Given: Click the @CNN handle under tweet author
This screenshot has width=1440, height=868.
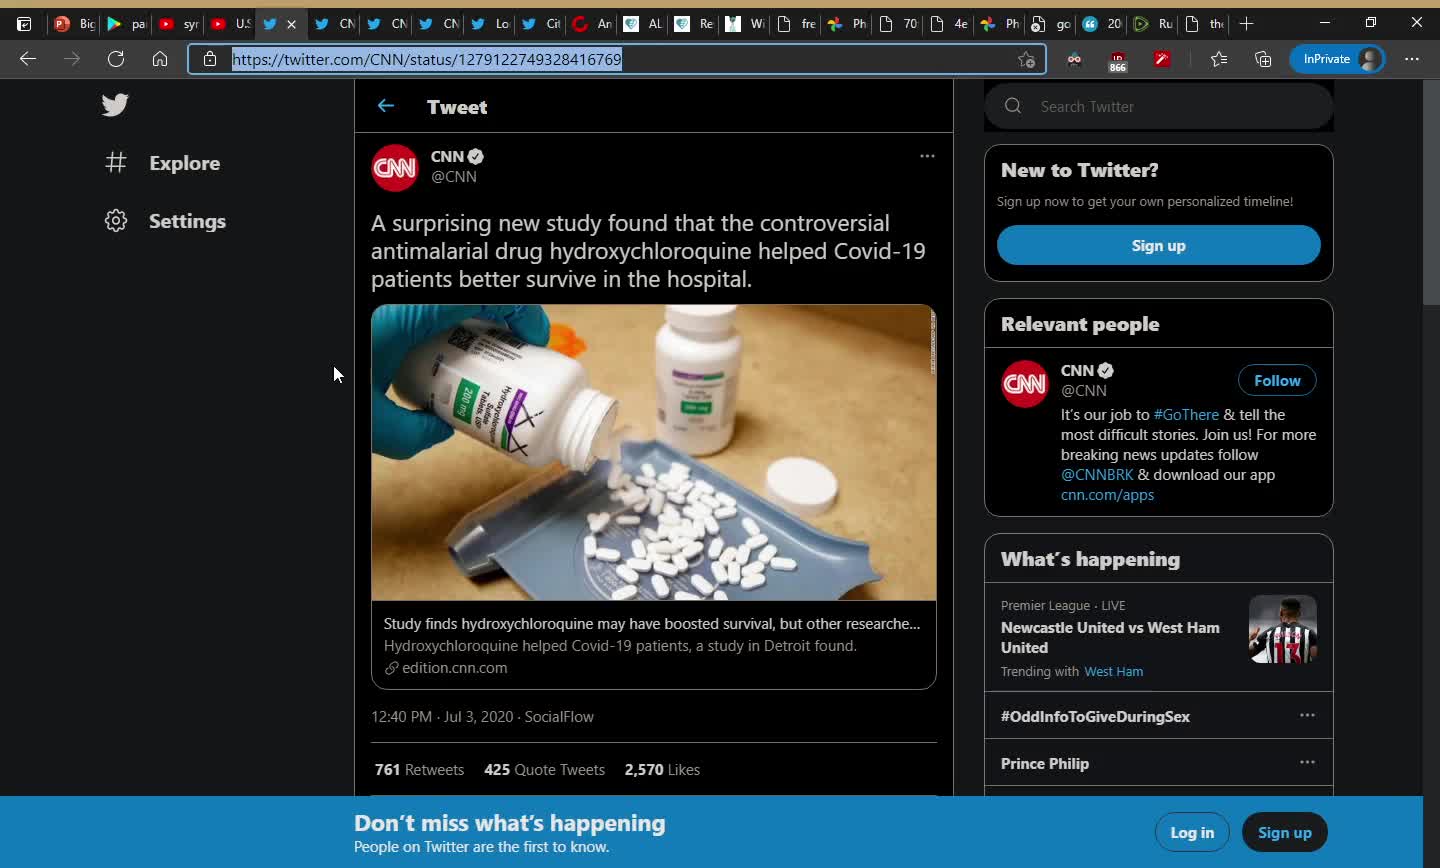Looking at the screenshot, I should coord(454,177).
